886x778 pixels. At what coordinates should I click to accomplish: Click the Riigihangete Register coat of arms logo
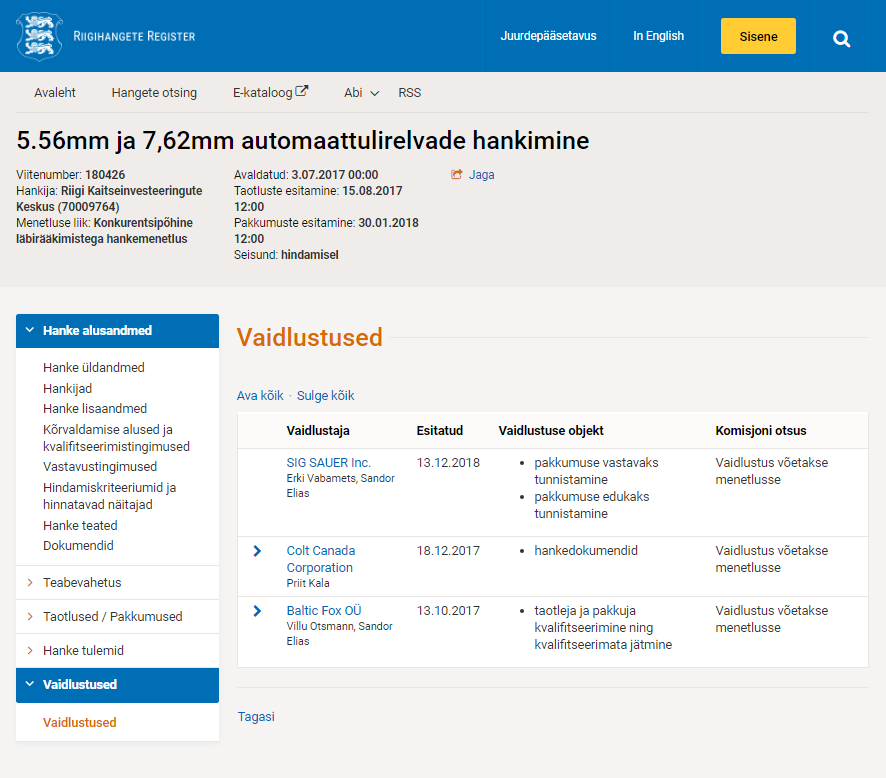coord(39,36)
